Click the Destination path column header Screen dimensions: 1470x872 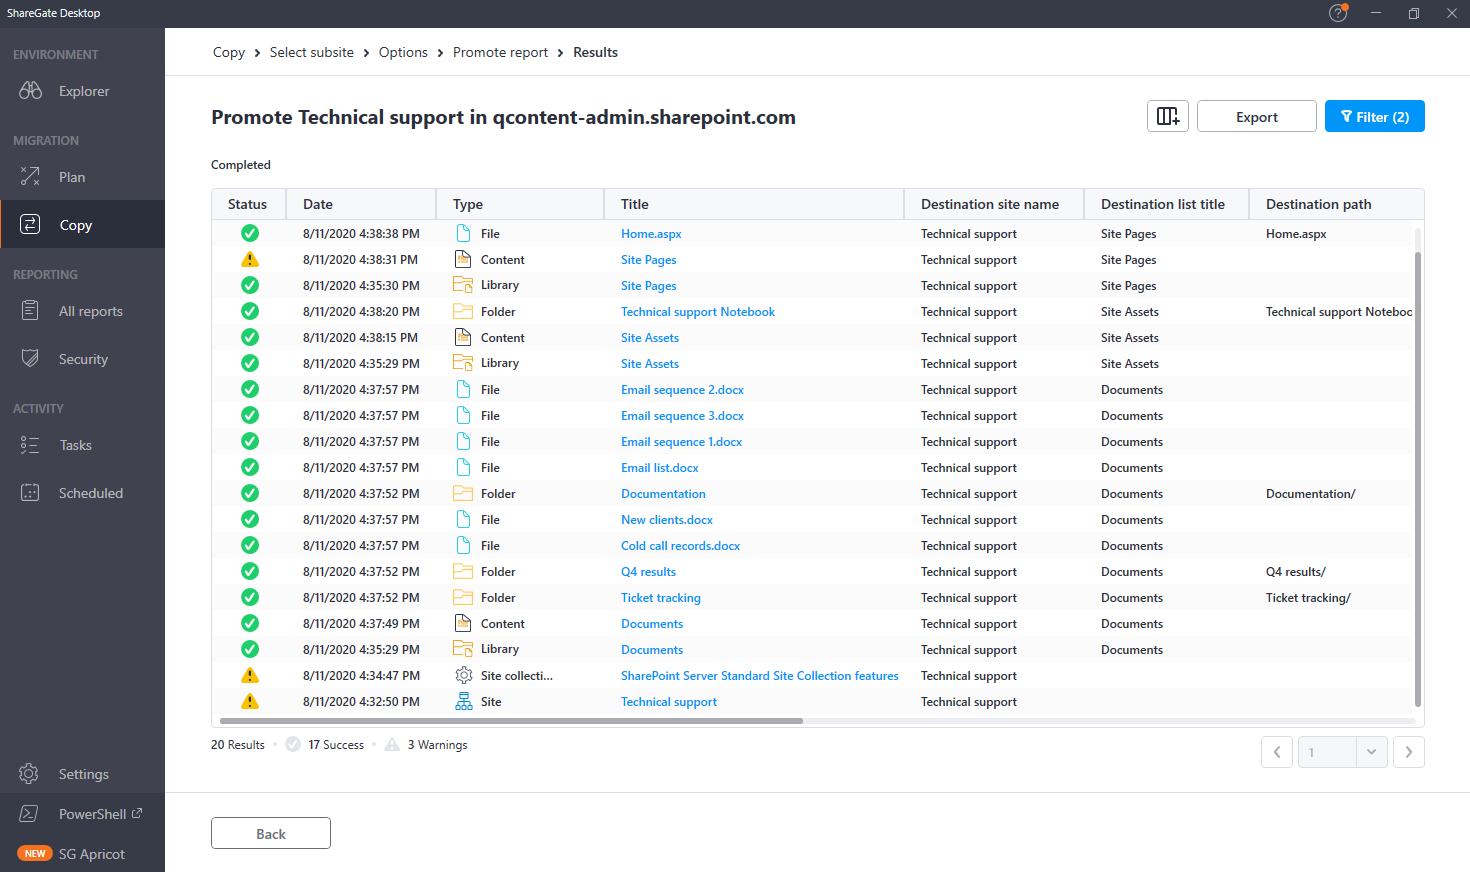1337,204
